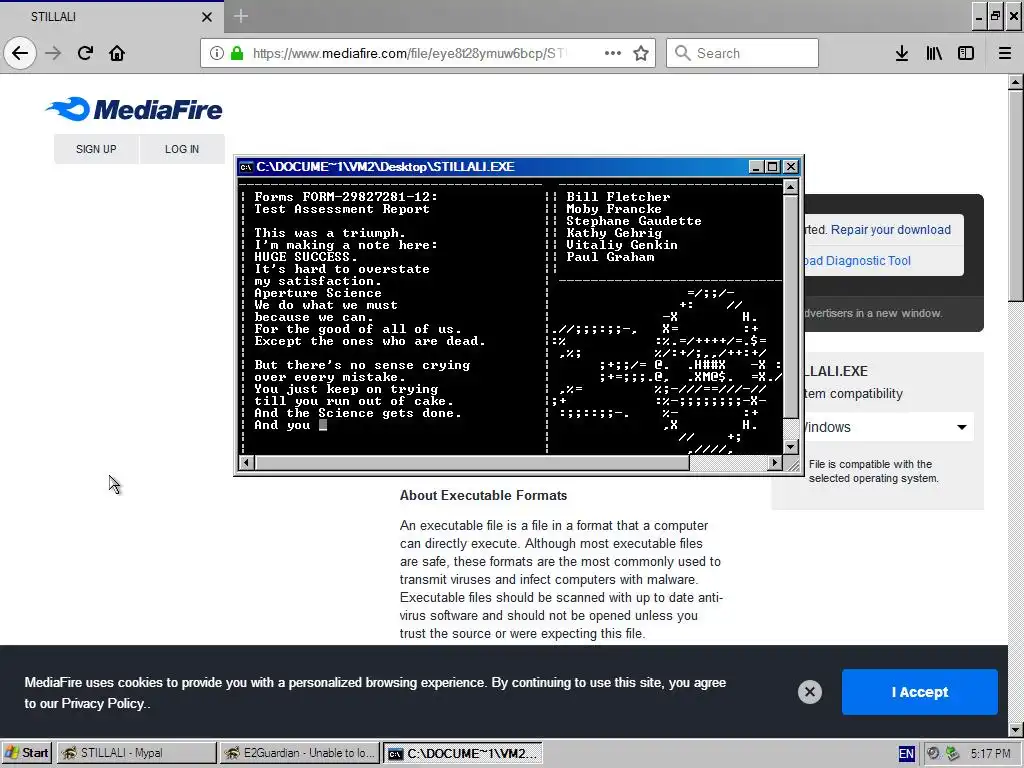The image size is (1024, 768).
Task: Follow the Repair your download link
Action: click(891, 230)
